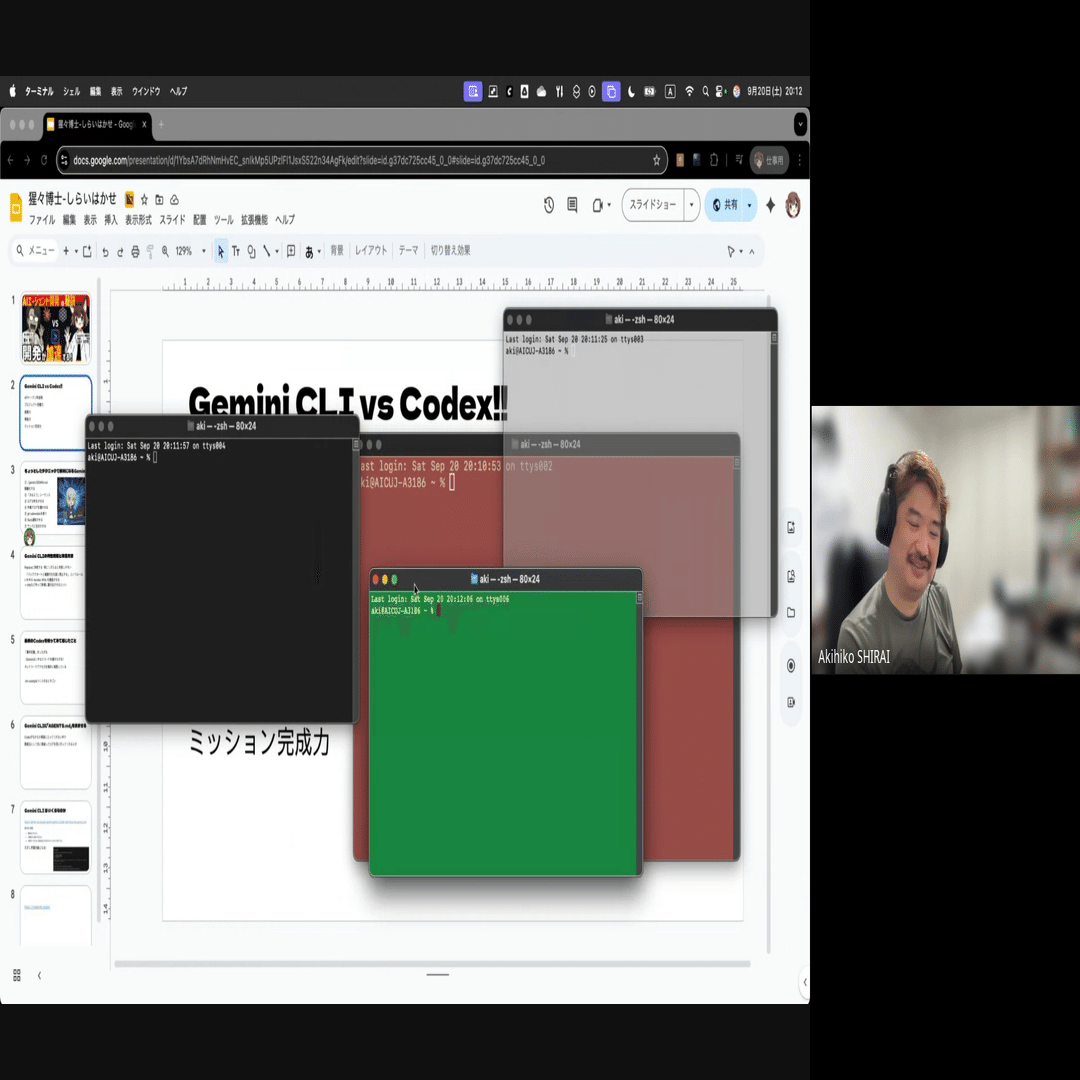Click 切り替え効果 transition button

tap(450, 251)
